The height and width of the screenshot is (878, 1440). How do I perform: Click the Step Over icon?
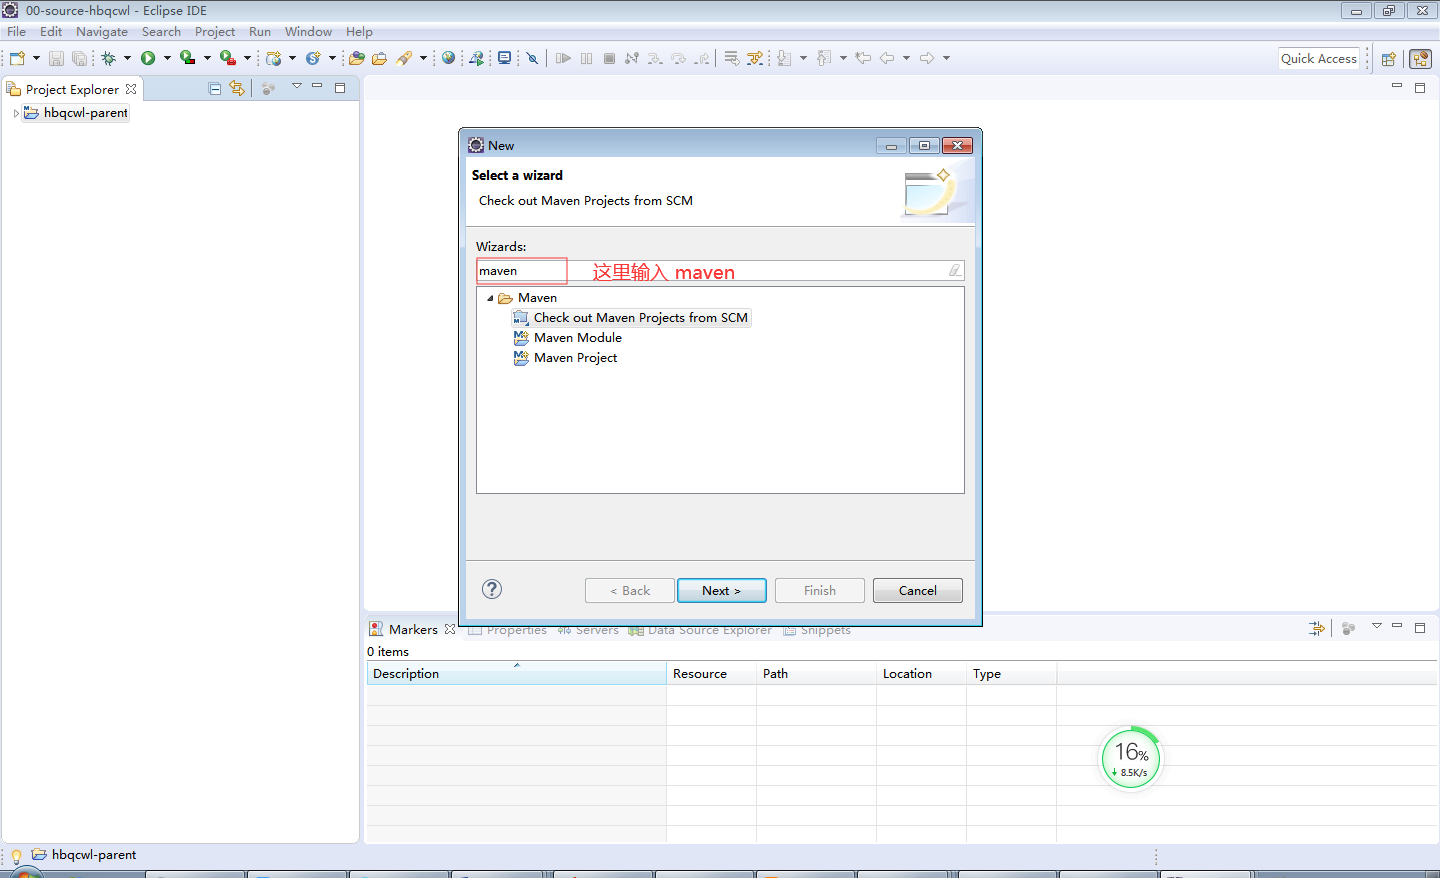tap(679, 58)
